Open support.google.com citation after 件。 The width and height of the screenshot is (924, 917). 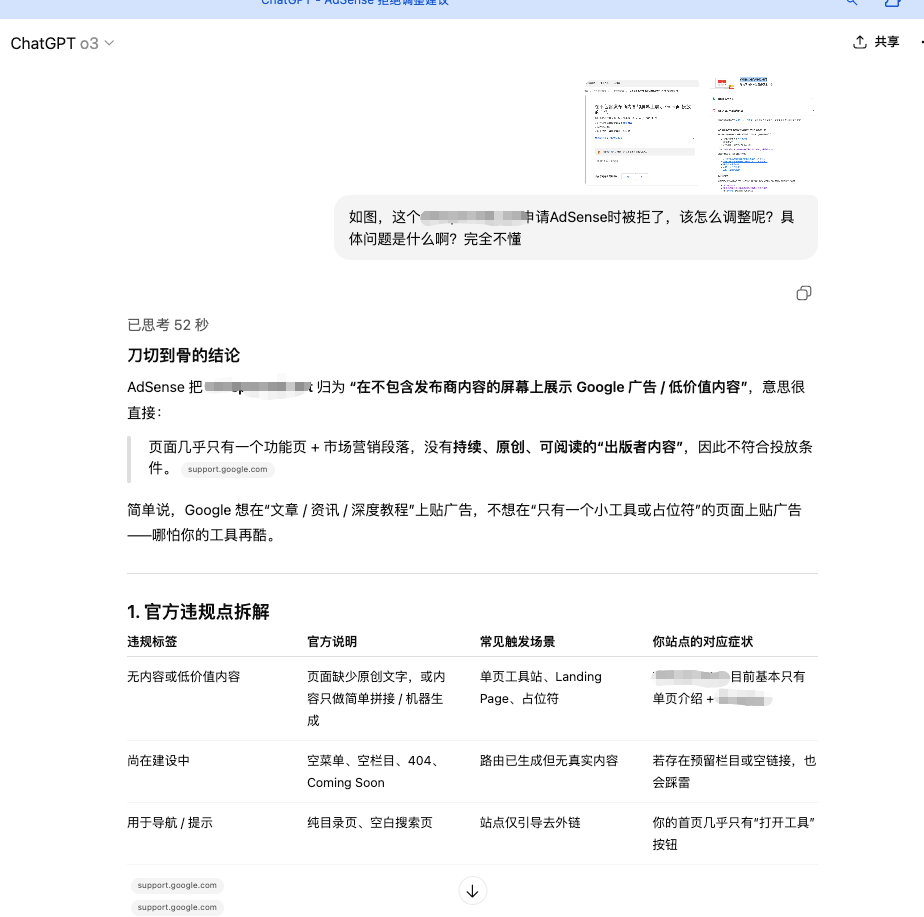[227, 469]
